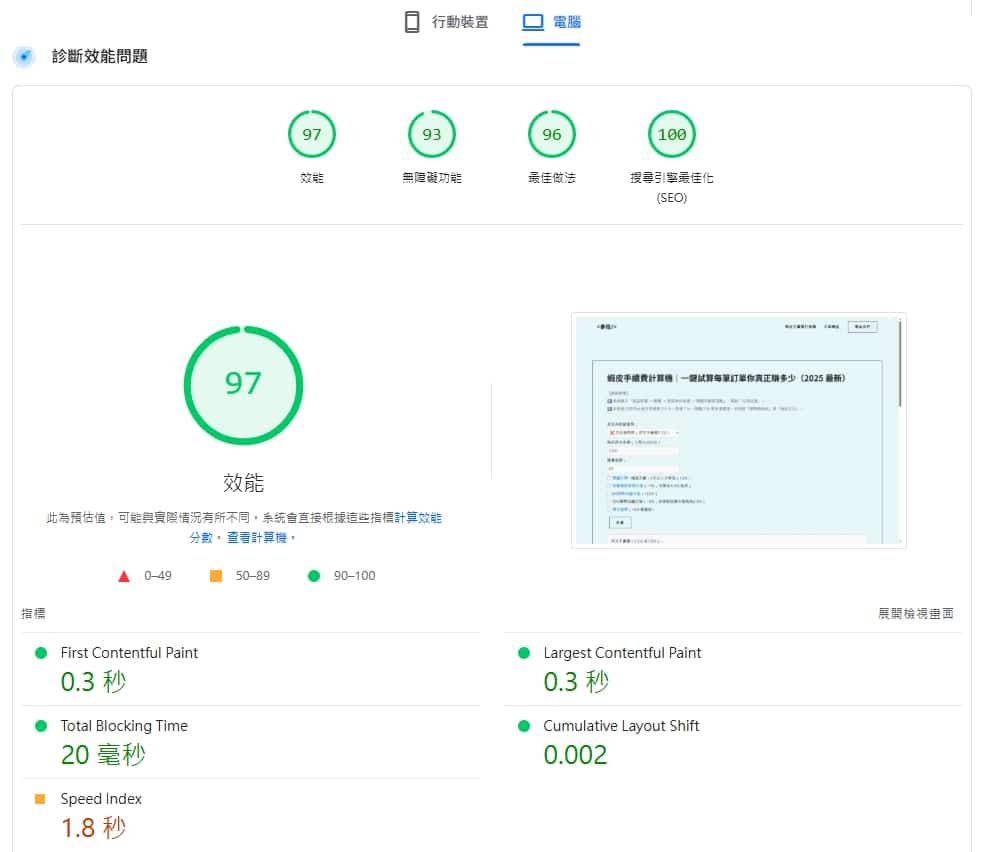Click the red triangle 0–49 legend icon

tap(124, 576)
